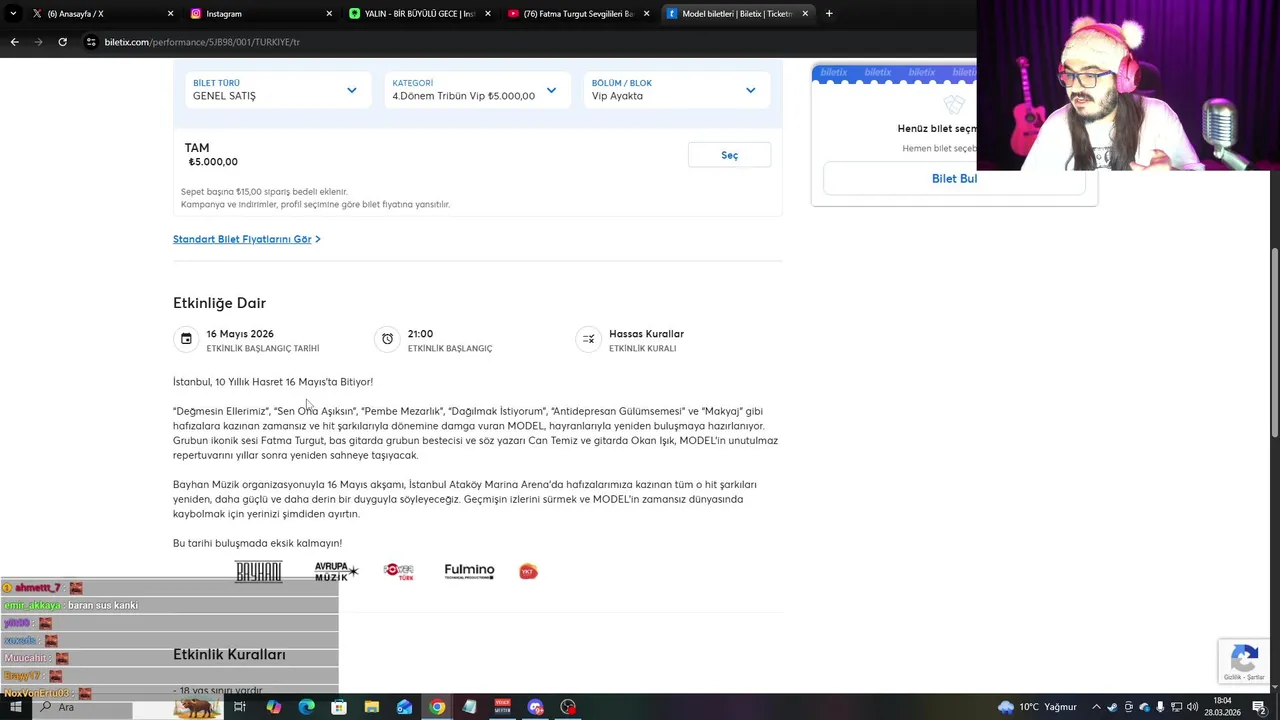Click the Hassas Kurallar text
The image size is (1280, 720).
tap(646, 334)
